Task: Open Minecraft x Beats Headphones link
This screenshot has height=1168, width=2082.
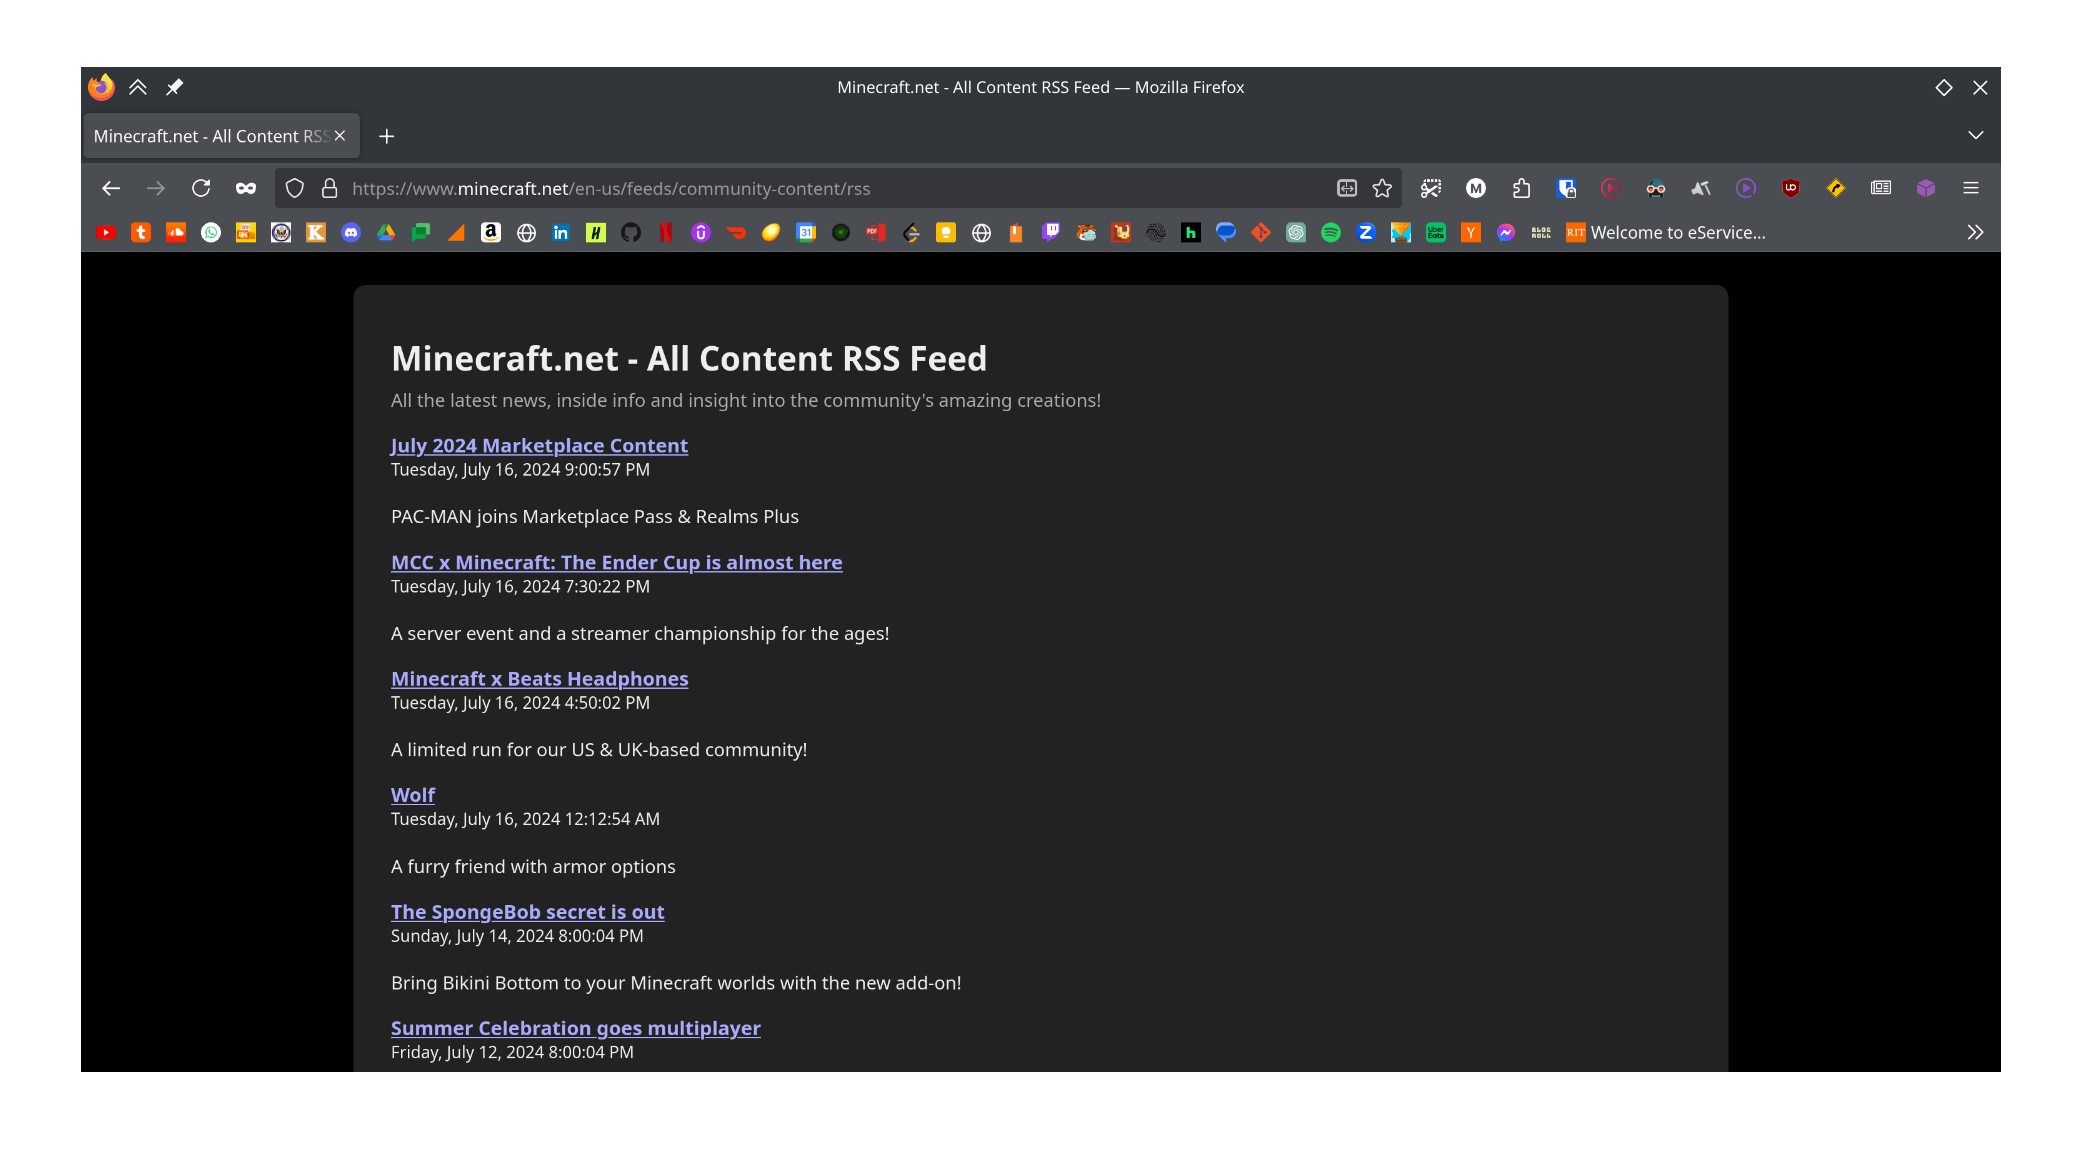Action: point(539,679)
